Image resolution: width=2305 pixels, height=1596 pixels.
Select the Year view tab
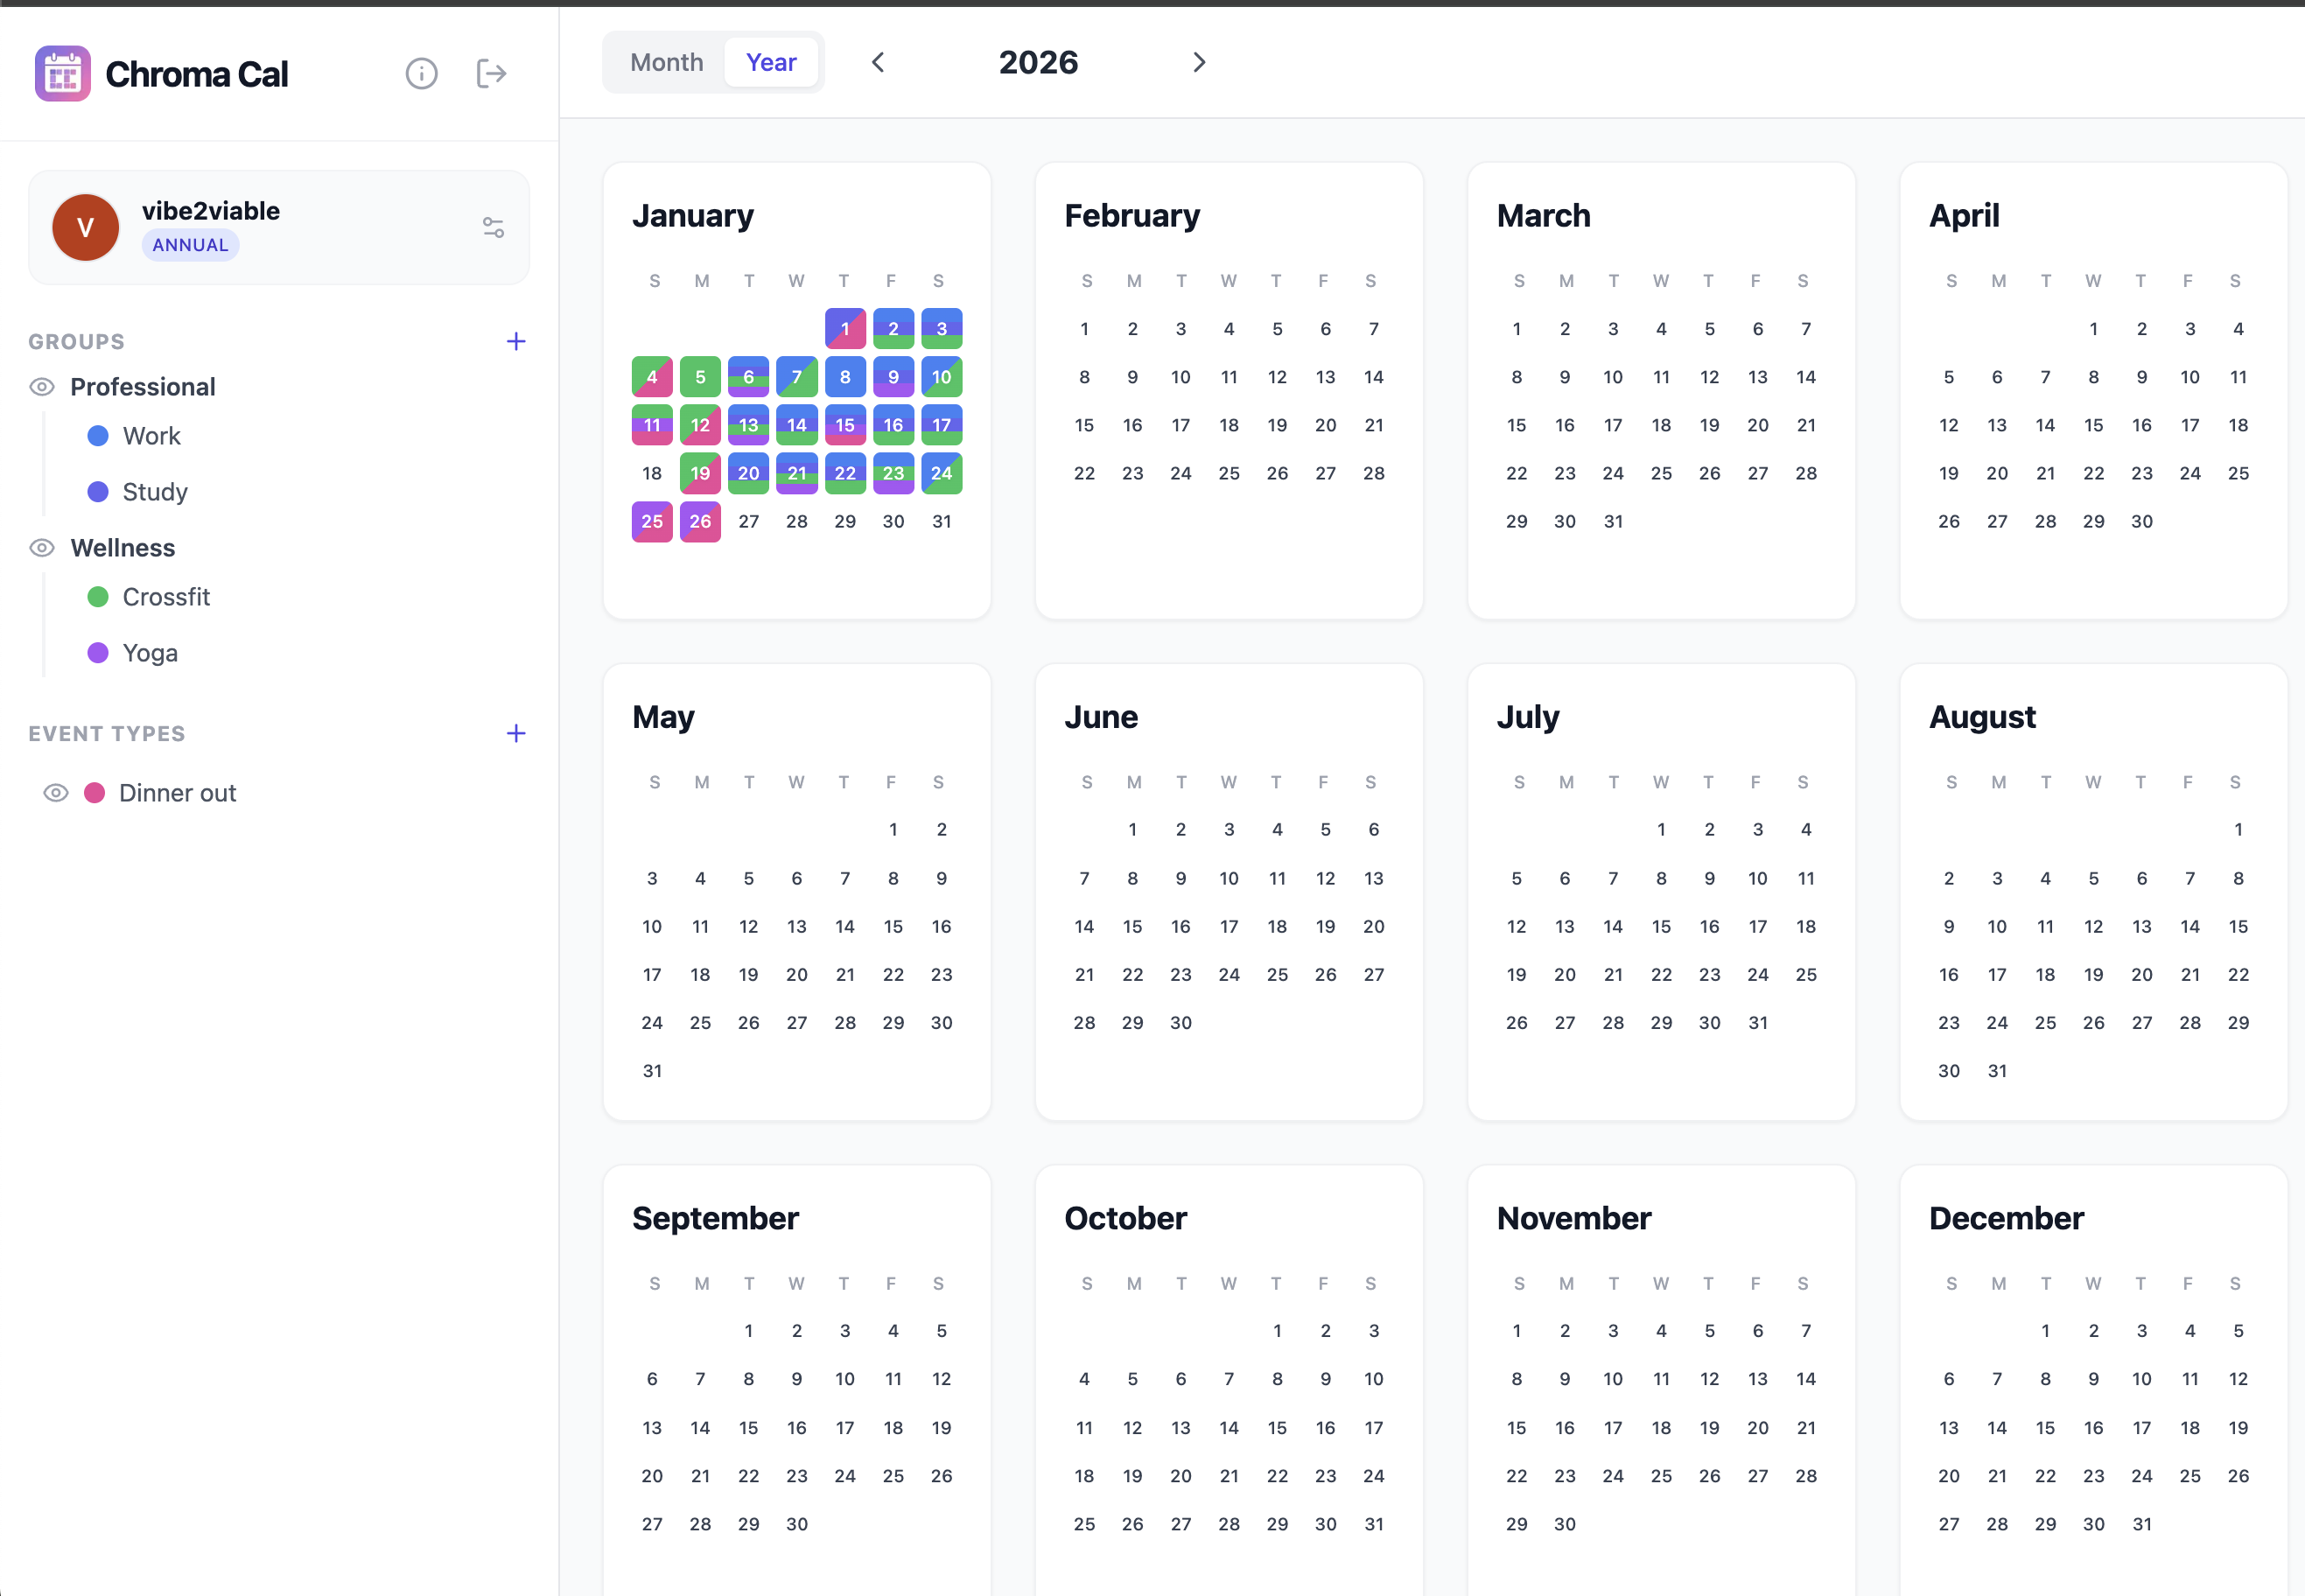coord(771,61)
